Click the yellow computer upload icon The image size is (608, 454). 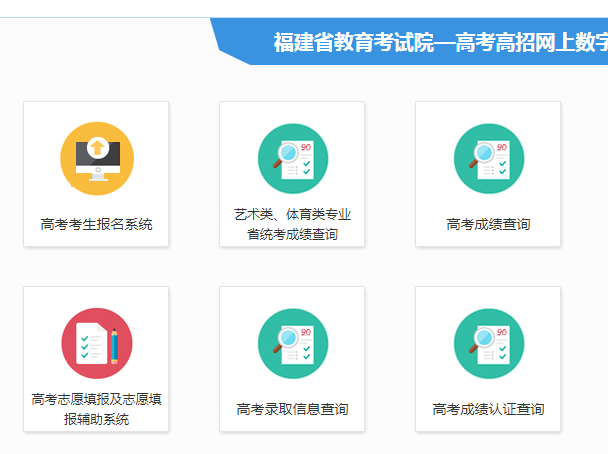click(97, 159)
